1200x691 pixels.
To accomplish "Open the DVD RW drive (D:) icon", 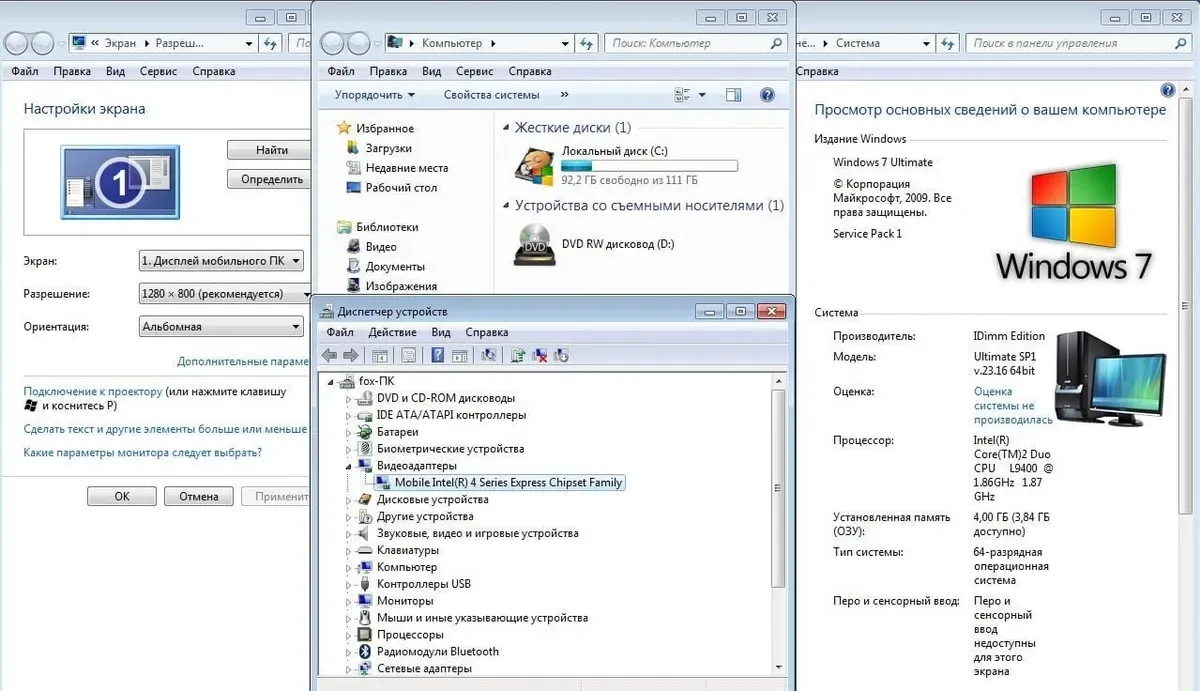I will pyautogui.click(x=535, y=245).
